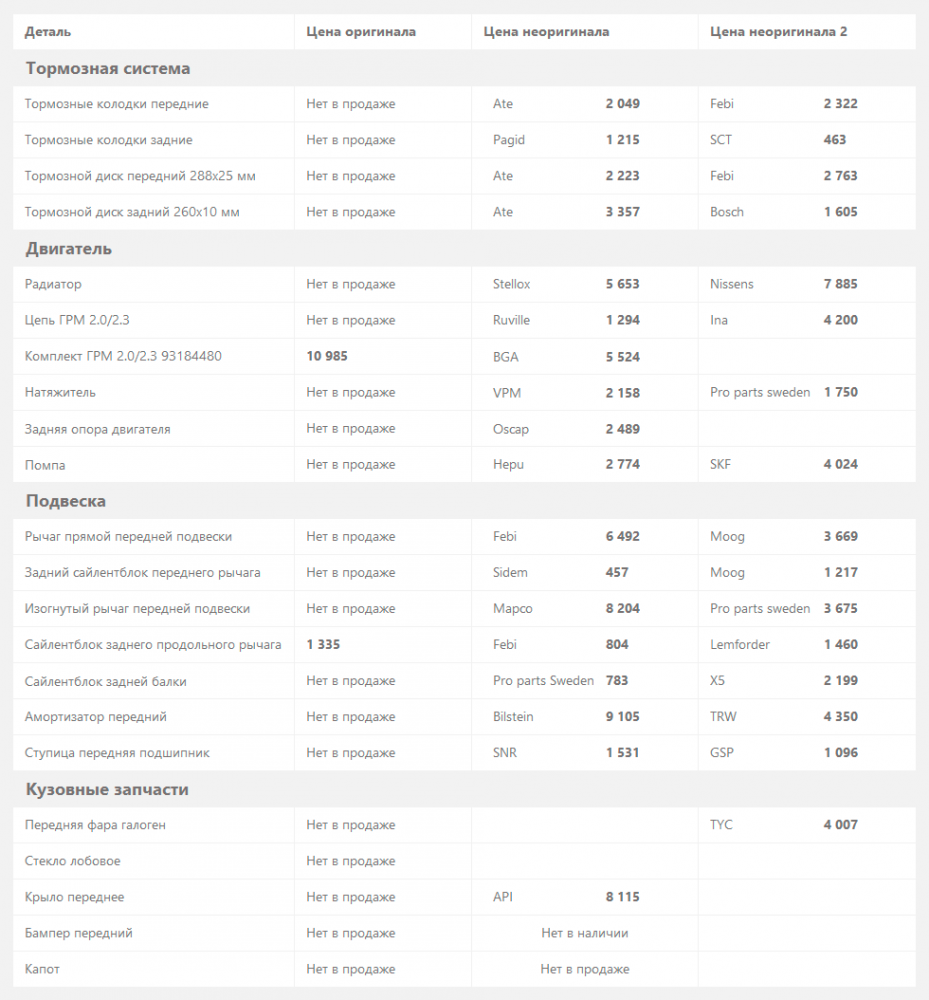Click the "Подвеска" section heading
This screenshot has width=929, height=1000.
(65, 501)
